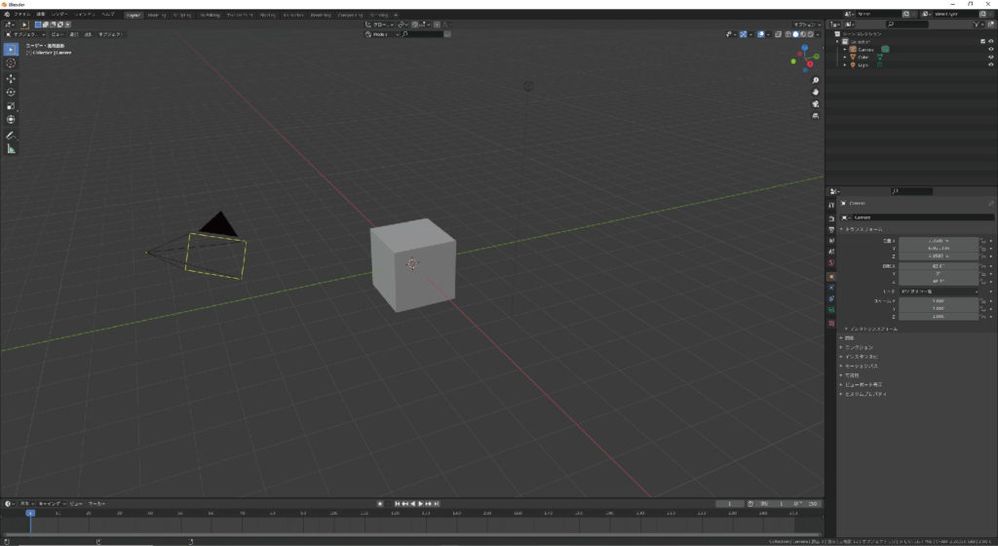Image resolution: width=998 pixels, height=546 pixels.
Task: Play the animation in the timeline
Action: [421, 503]
